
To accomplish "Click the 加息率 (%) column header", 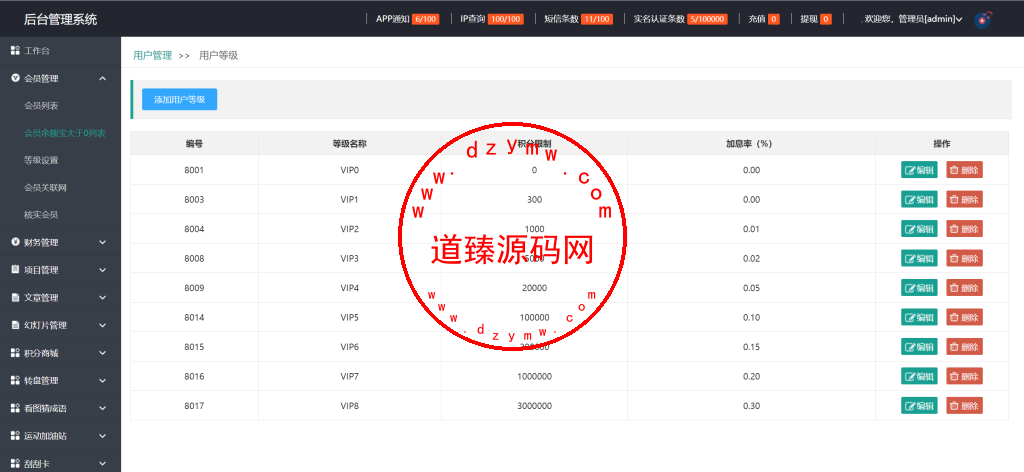I will 751,144.
